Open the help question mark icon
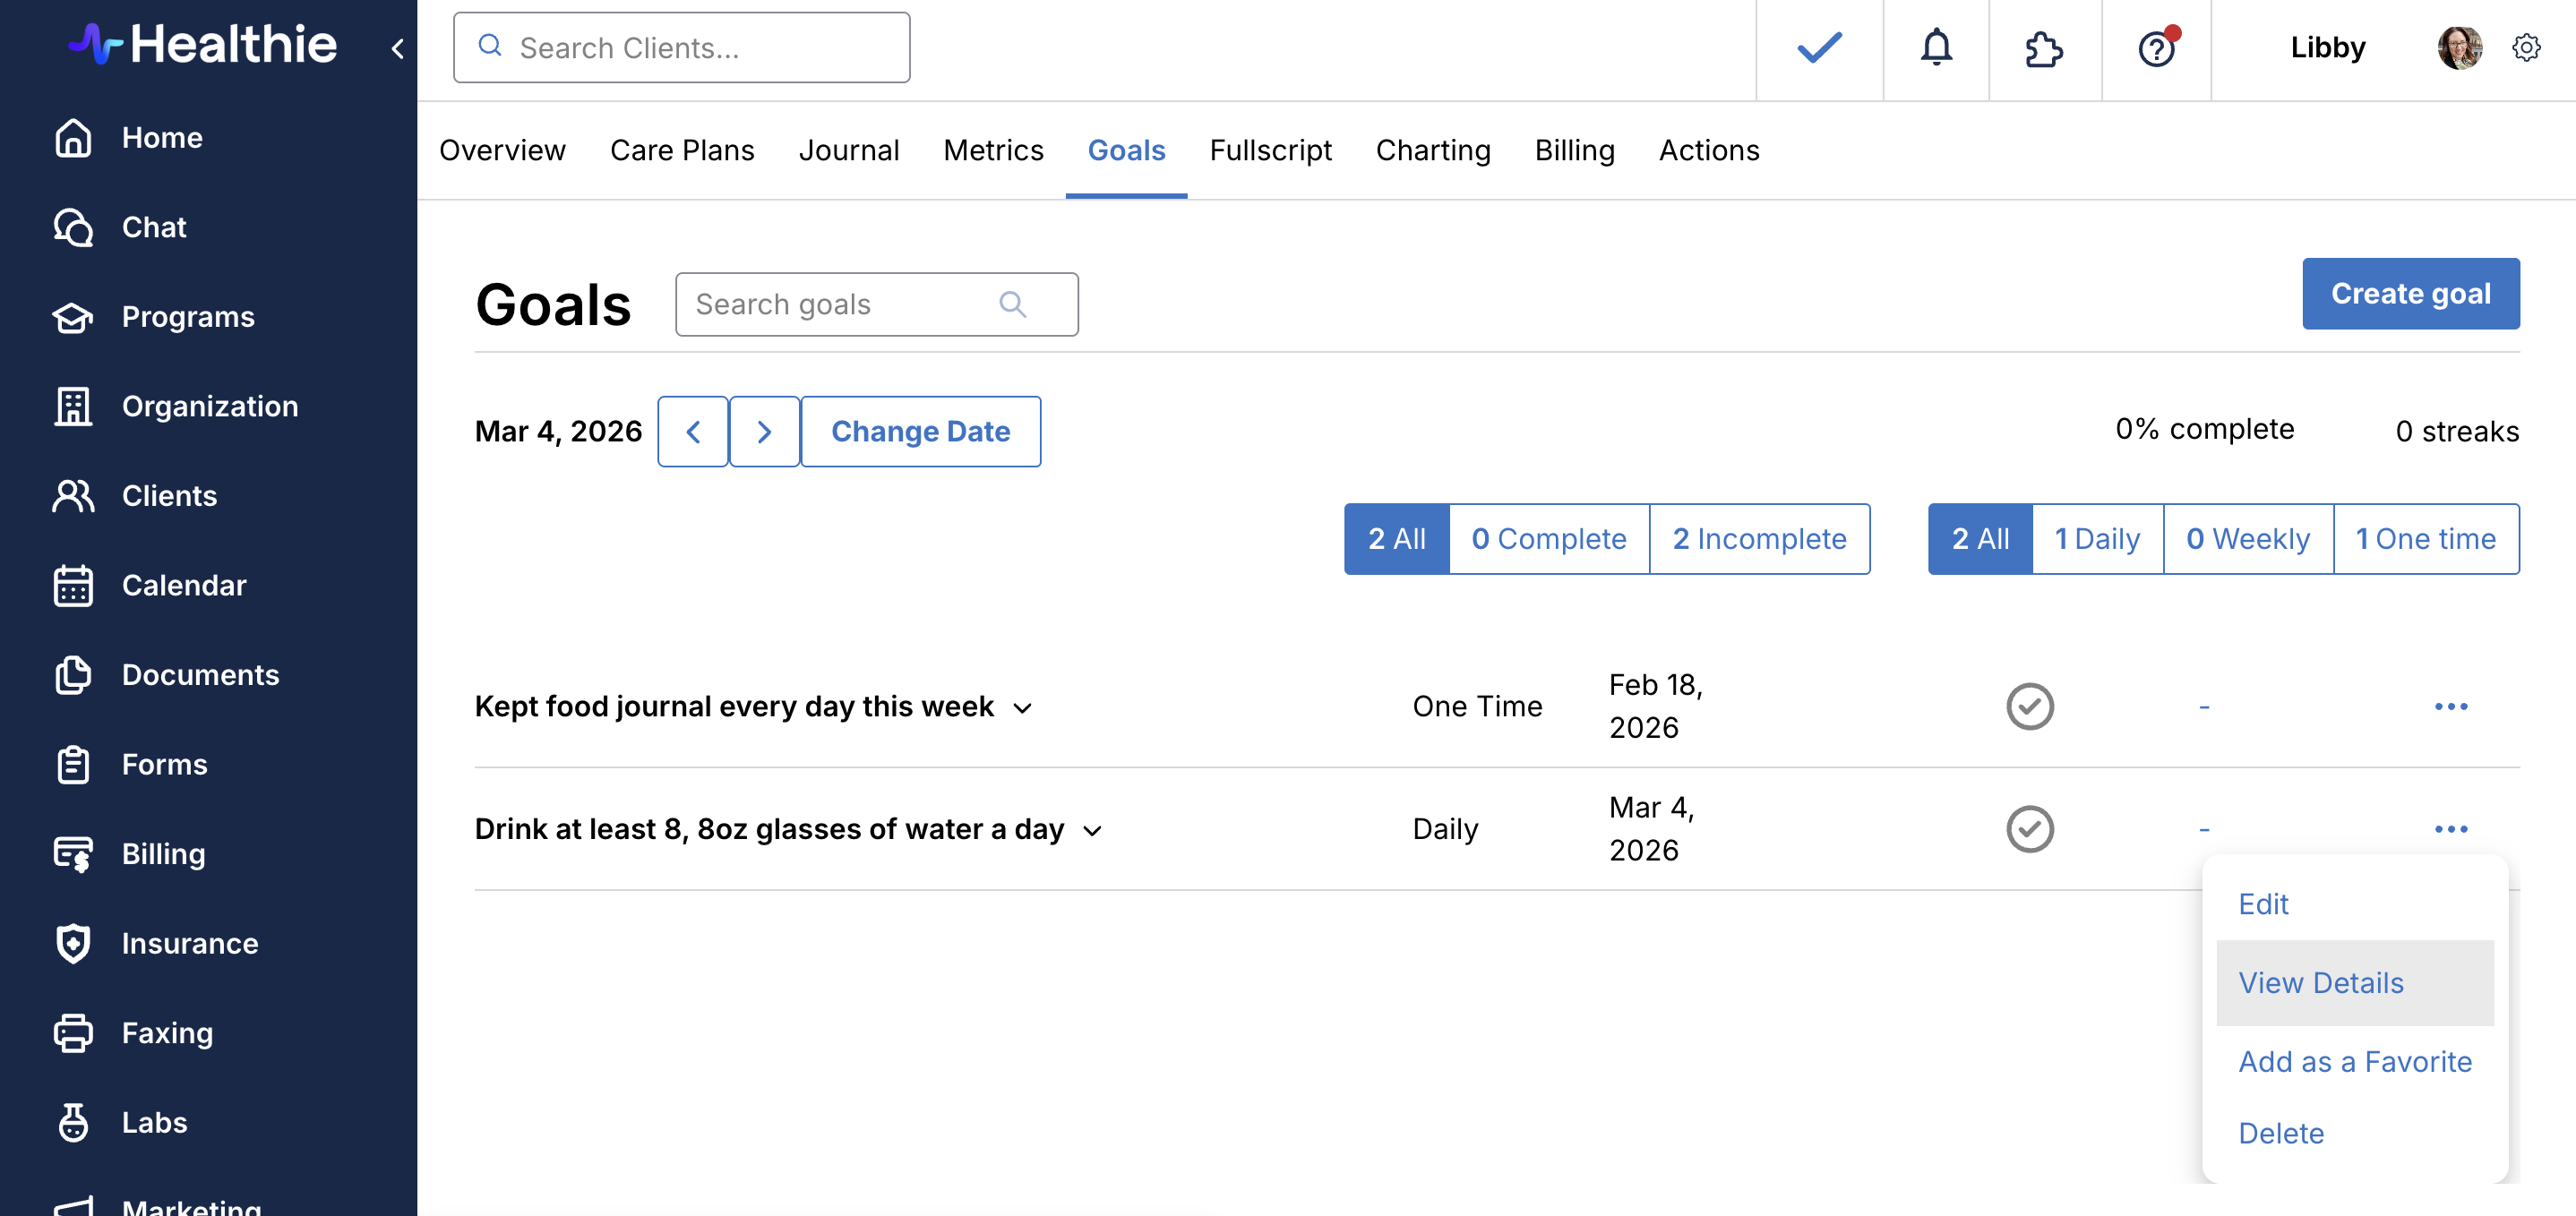 click(2156, 47)
